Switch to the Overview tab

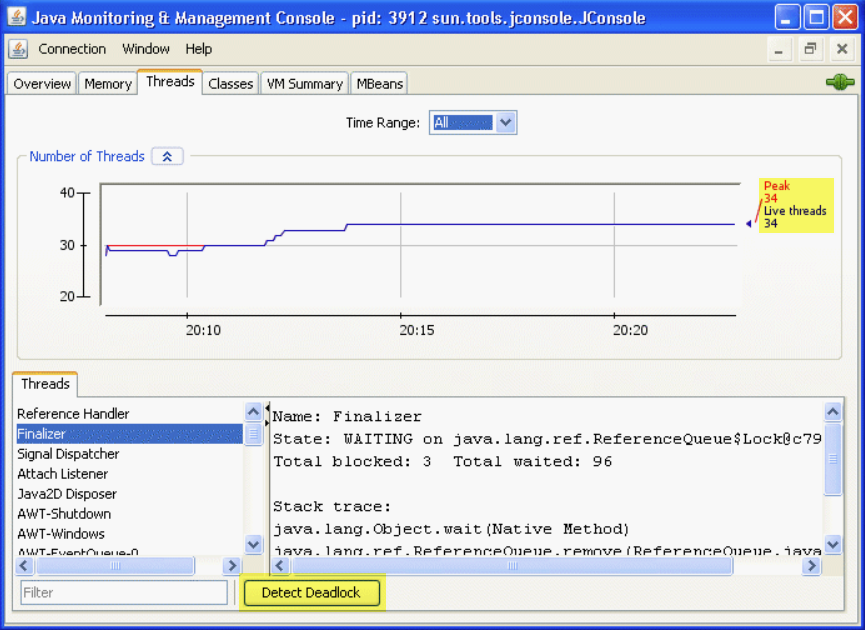click(42, 84)
